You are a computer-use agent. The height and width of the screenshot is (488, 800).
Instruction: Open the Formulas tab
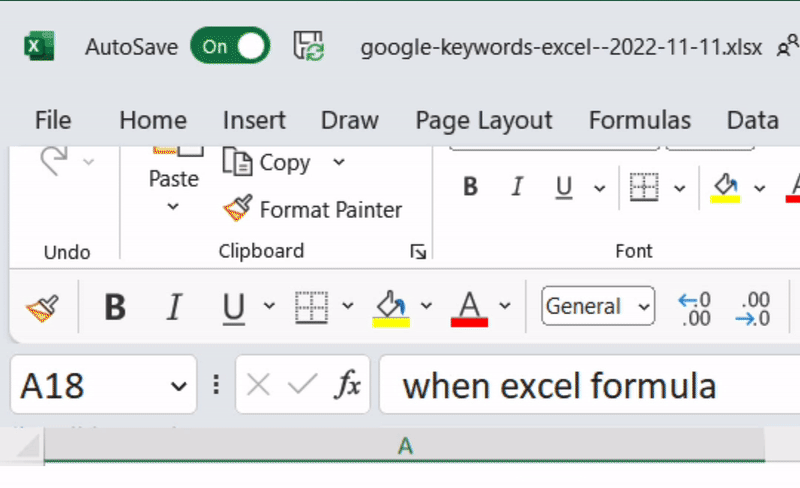640,120
